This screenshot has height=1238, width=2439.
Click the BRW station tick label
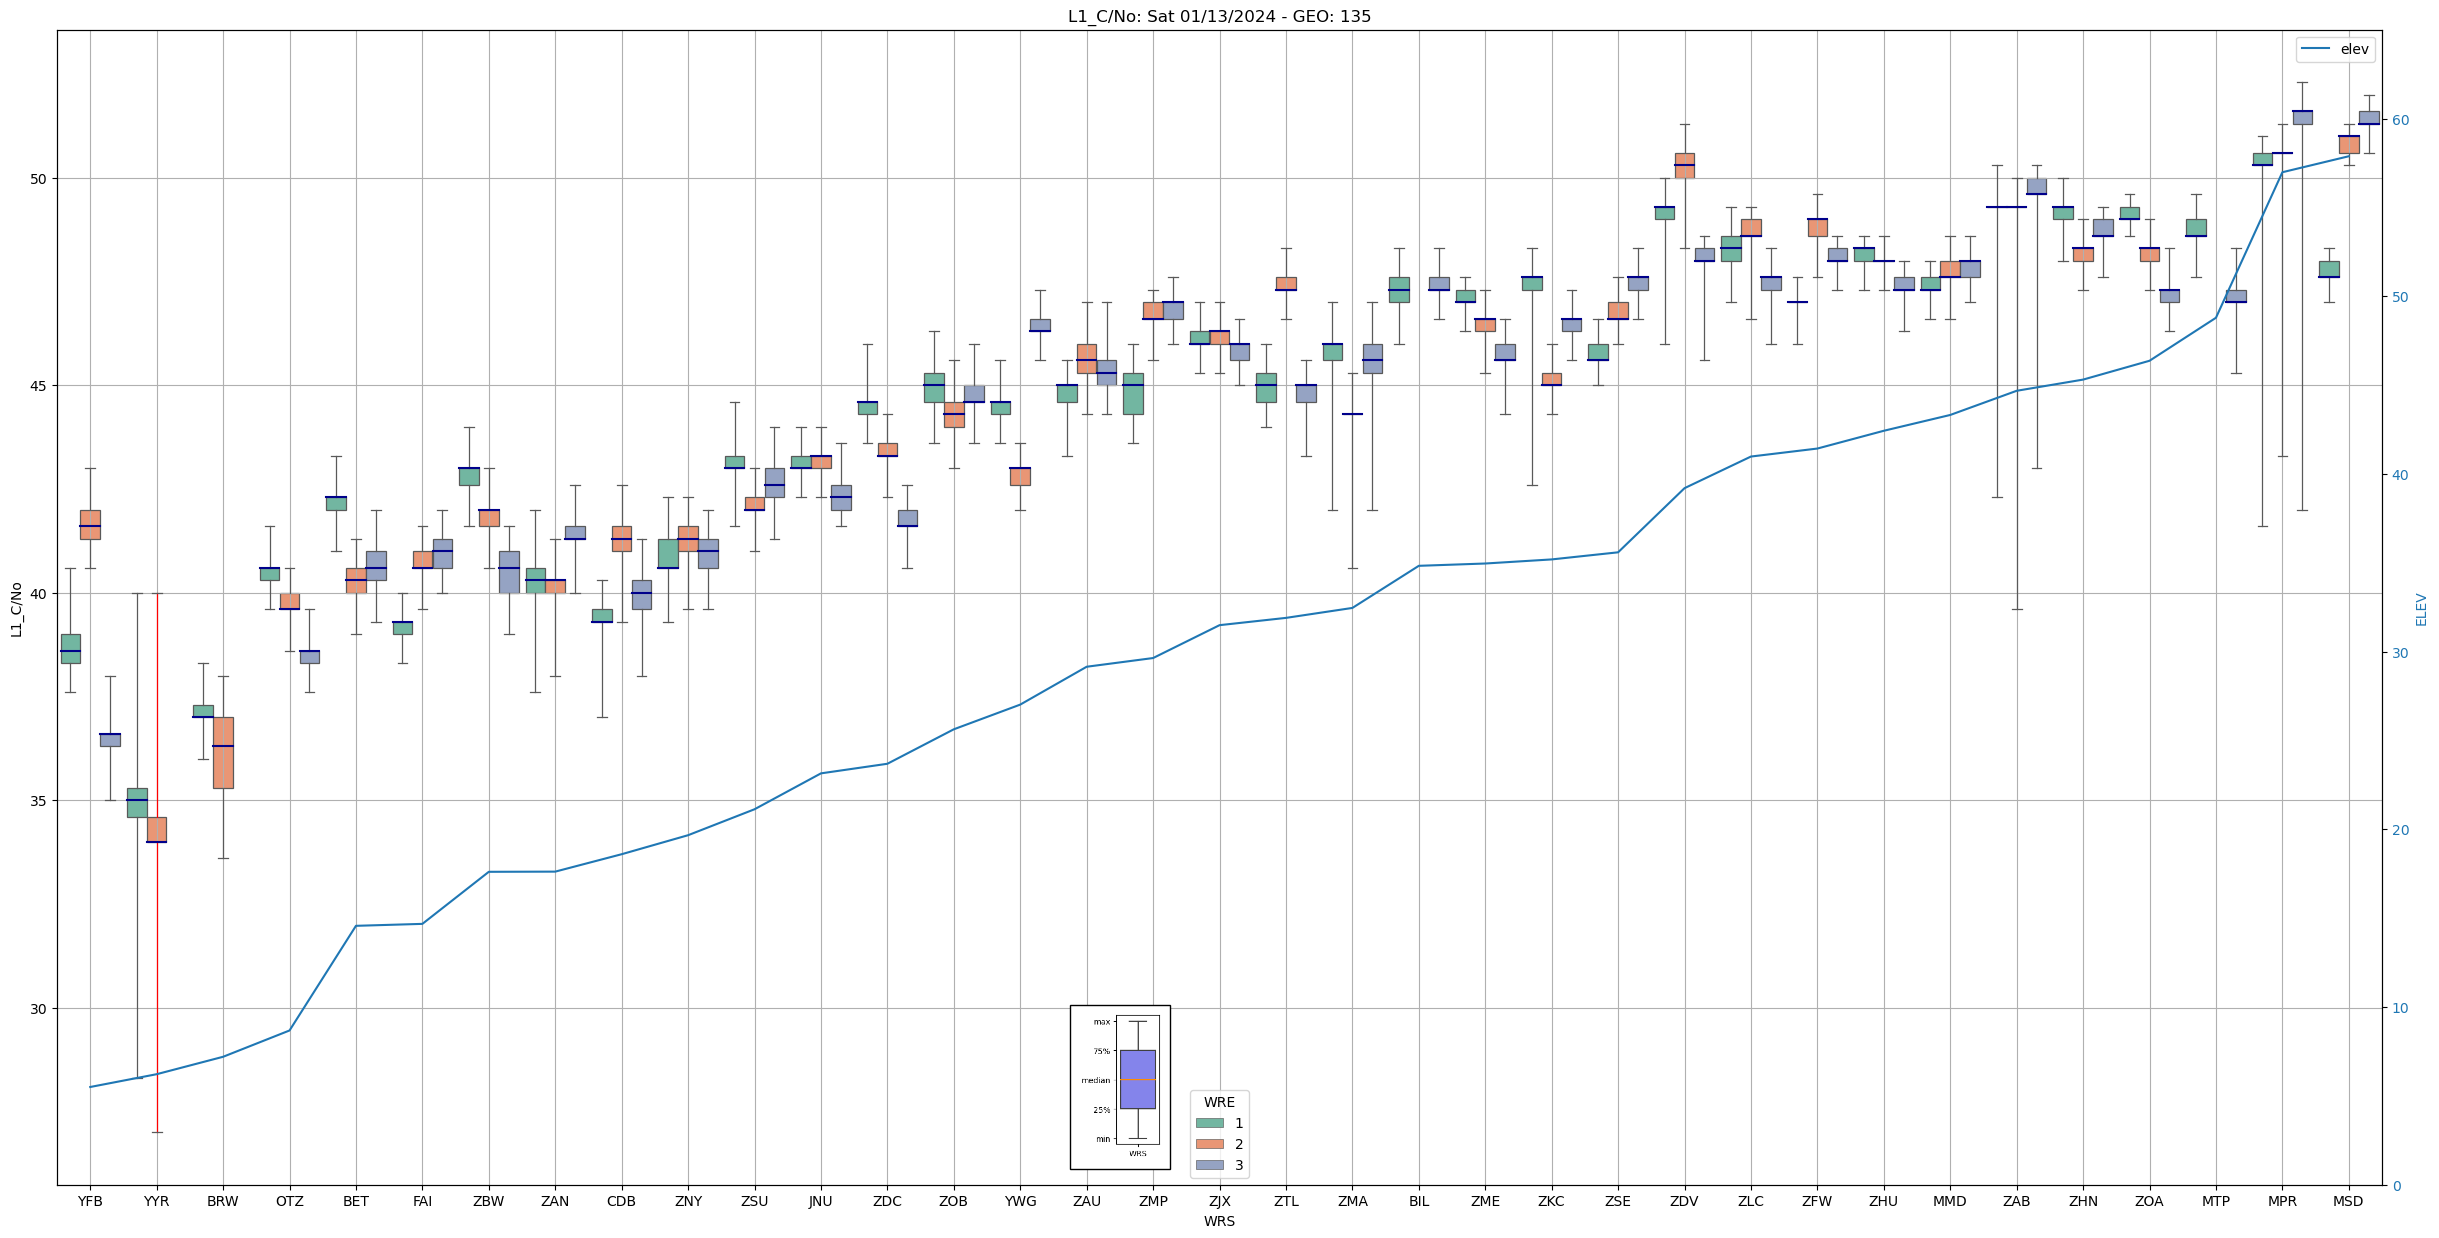(223, 1201)
